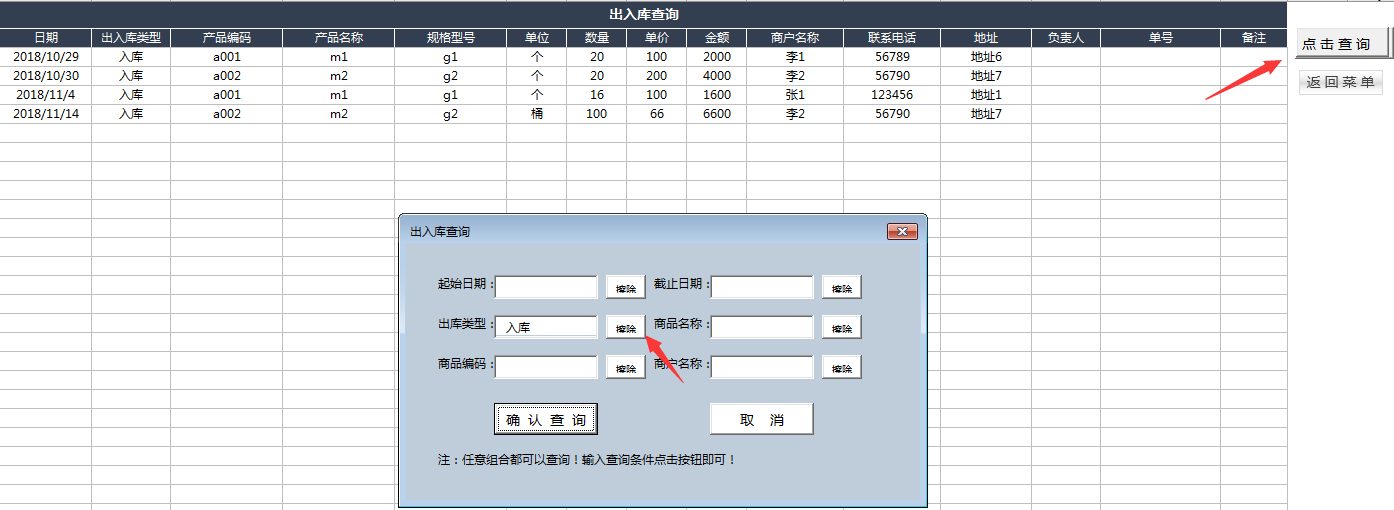Click the 起始日期 input field

point(546,287)
